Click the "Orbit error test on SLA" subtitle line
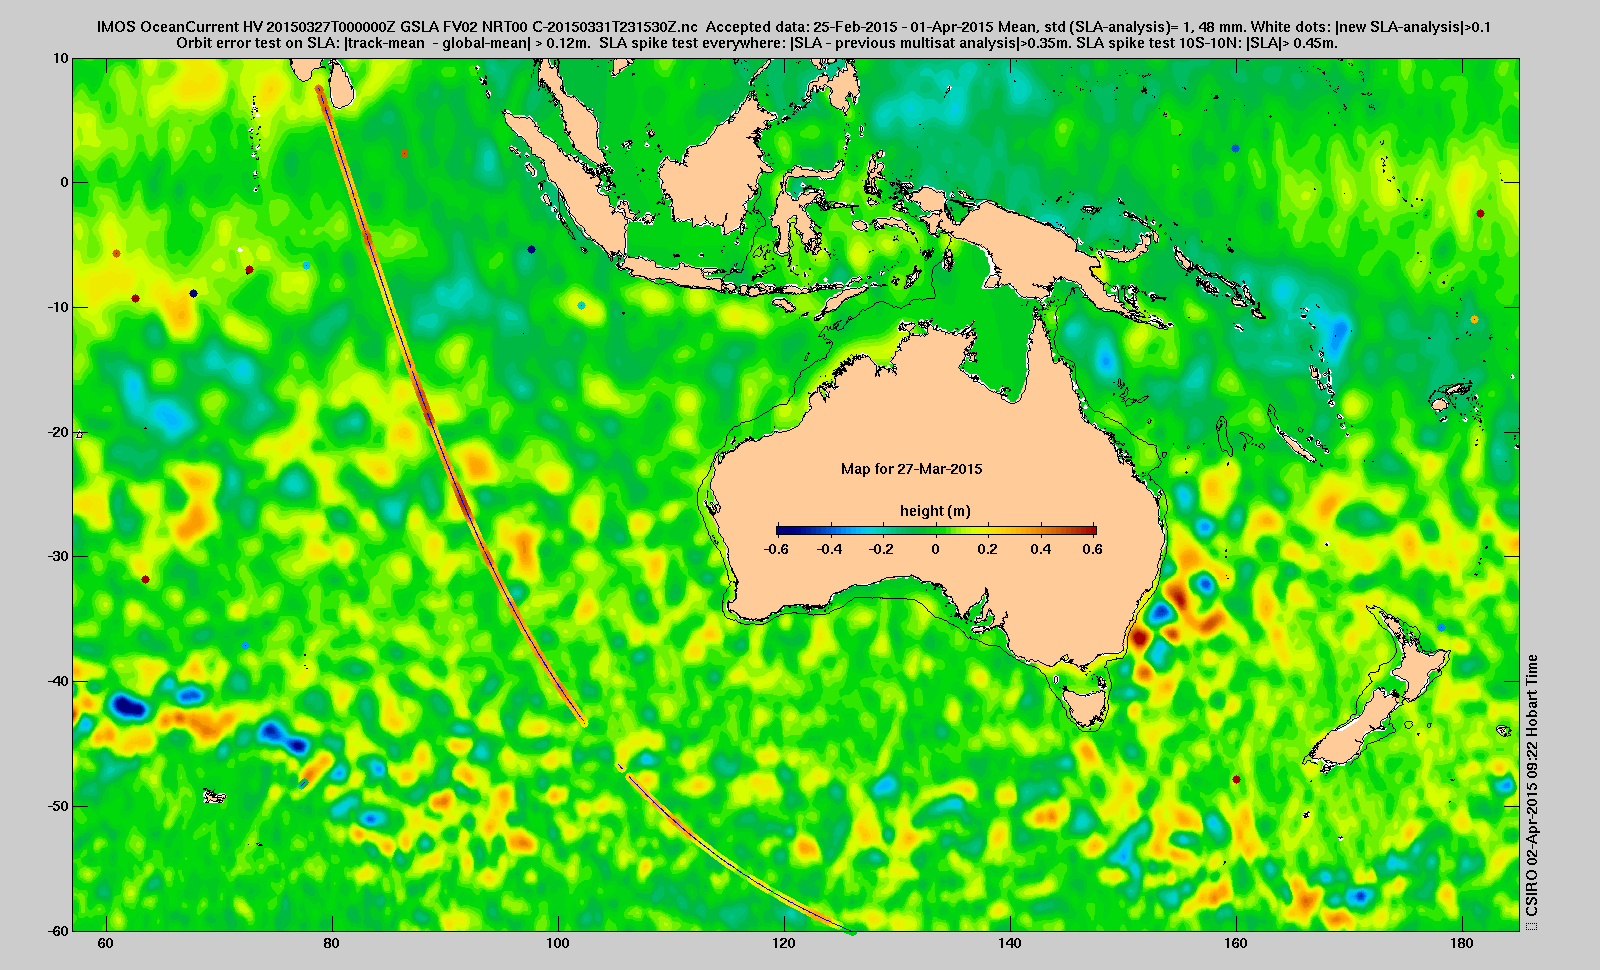 point(757,43)
